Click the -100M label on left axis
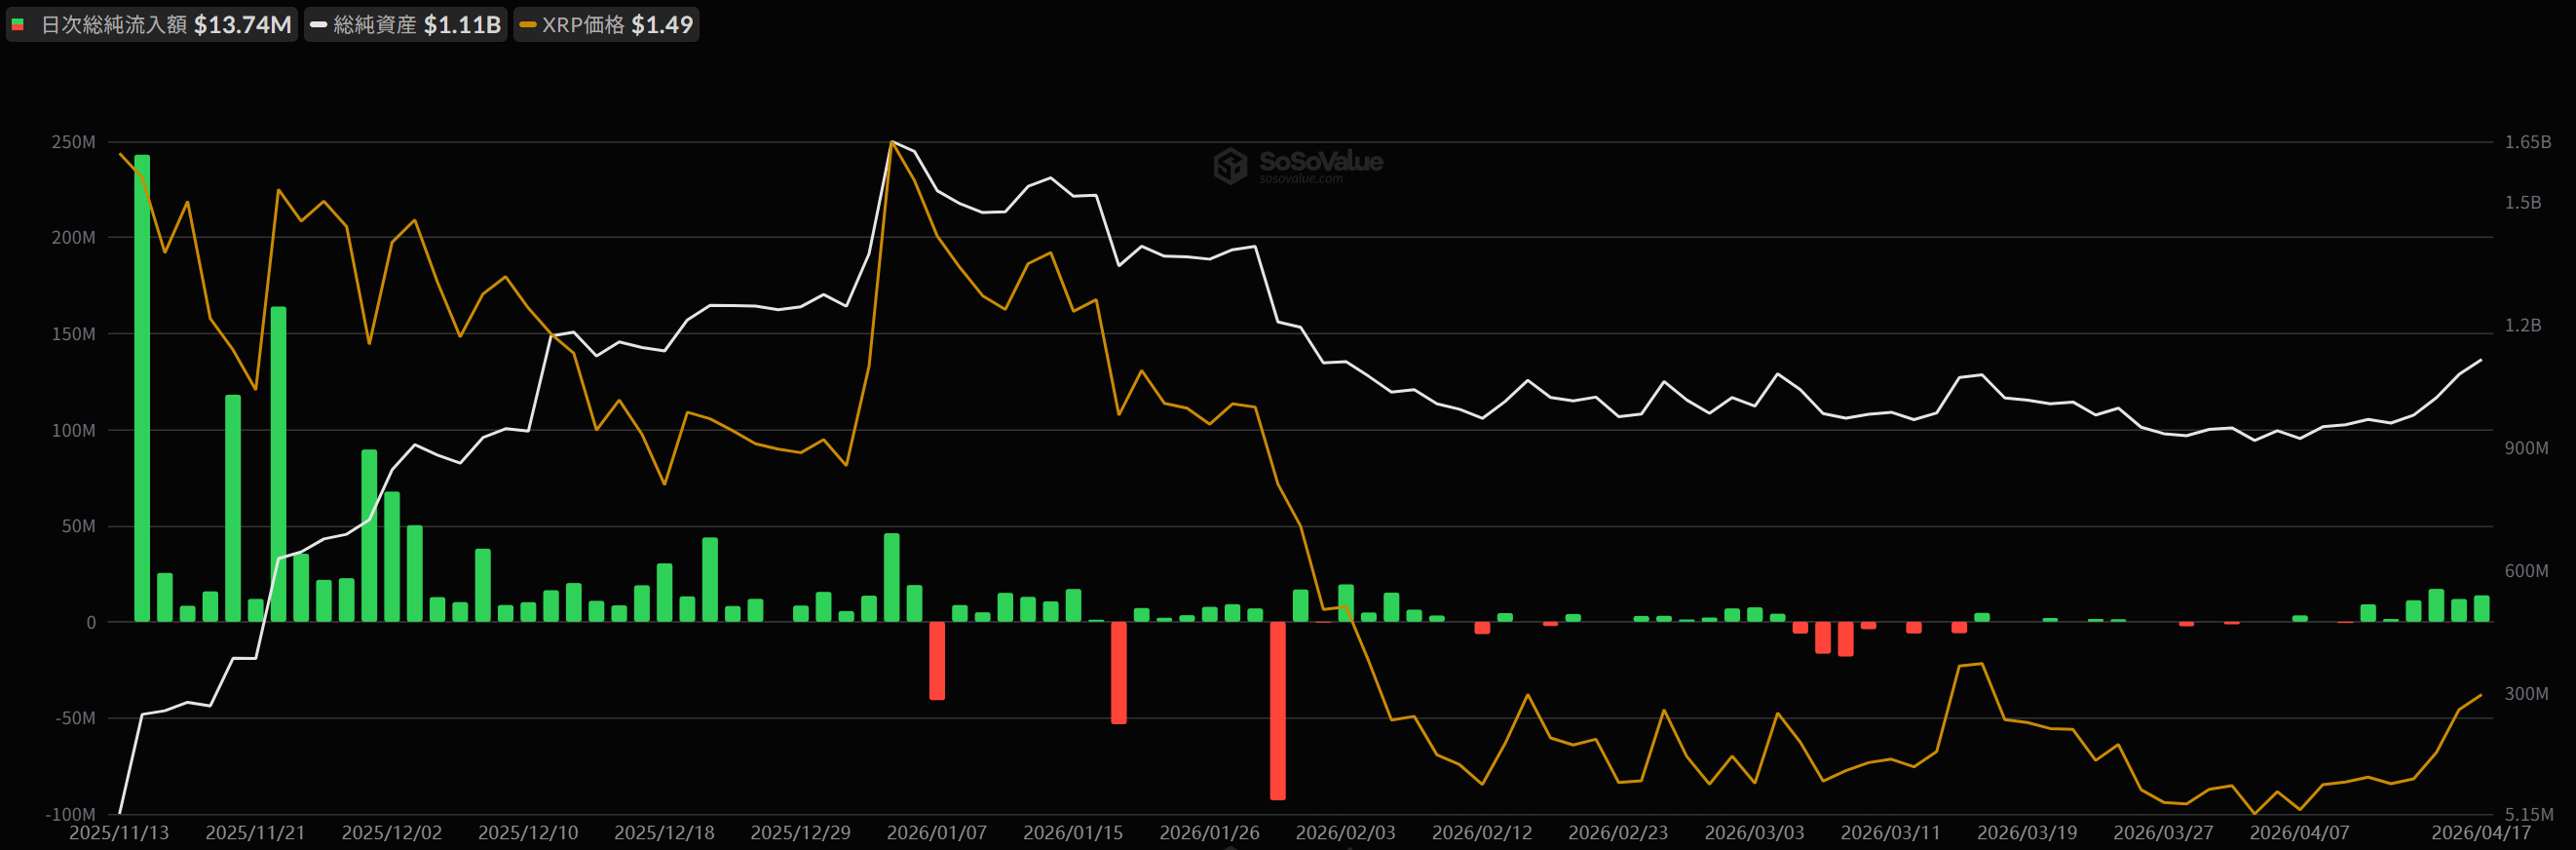This screenshot has height=850, width=2576. [x=70, y=814]
